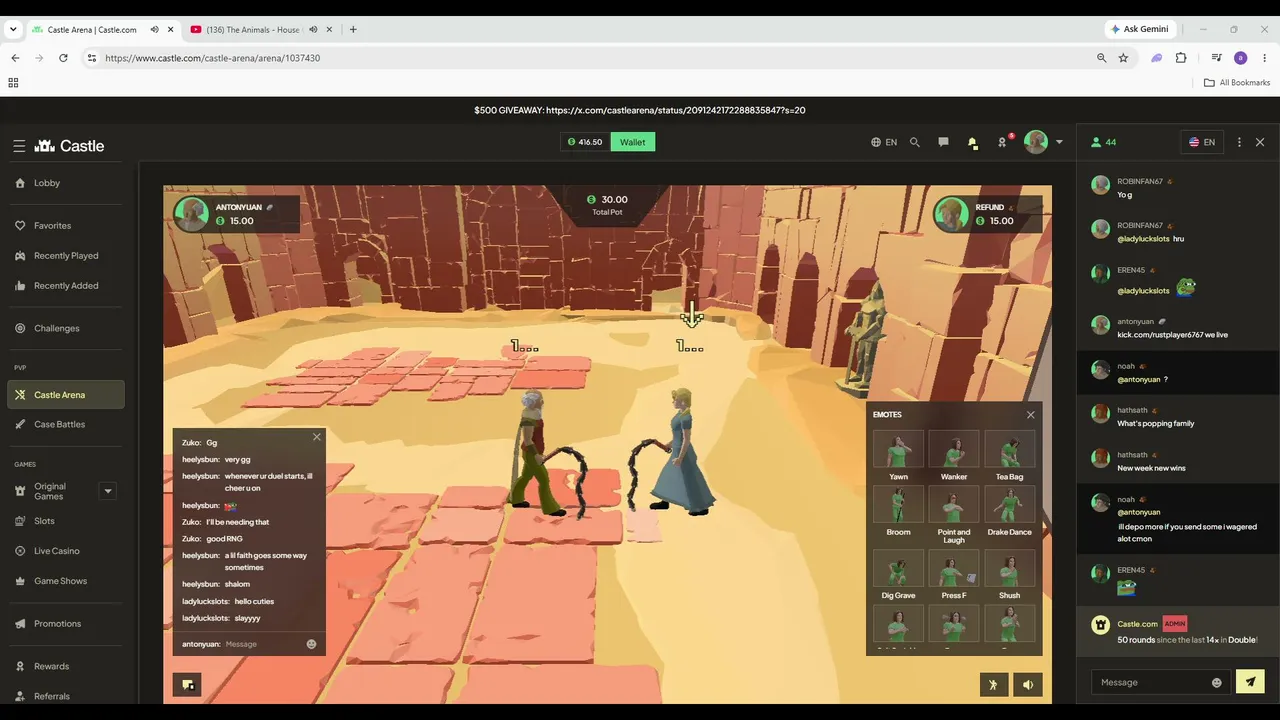The image size is (1280, 720).
Task: Close the in-game duel chat box
Action: 317,437
